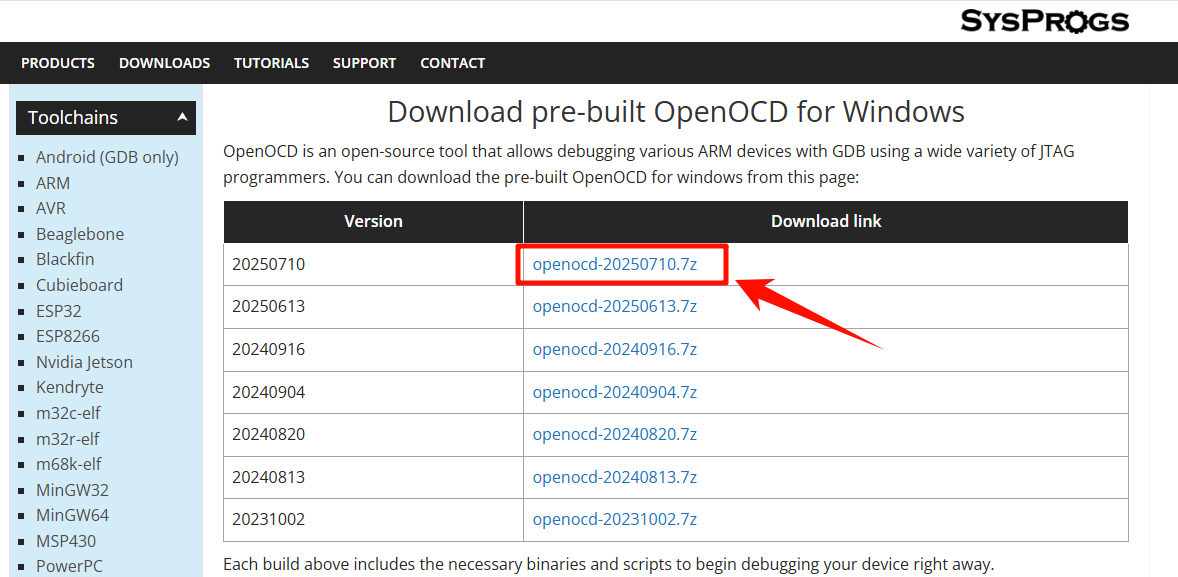Open the m32r-elf toolchain link

(68, 439)
